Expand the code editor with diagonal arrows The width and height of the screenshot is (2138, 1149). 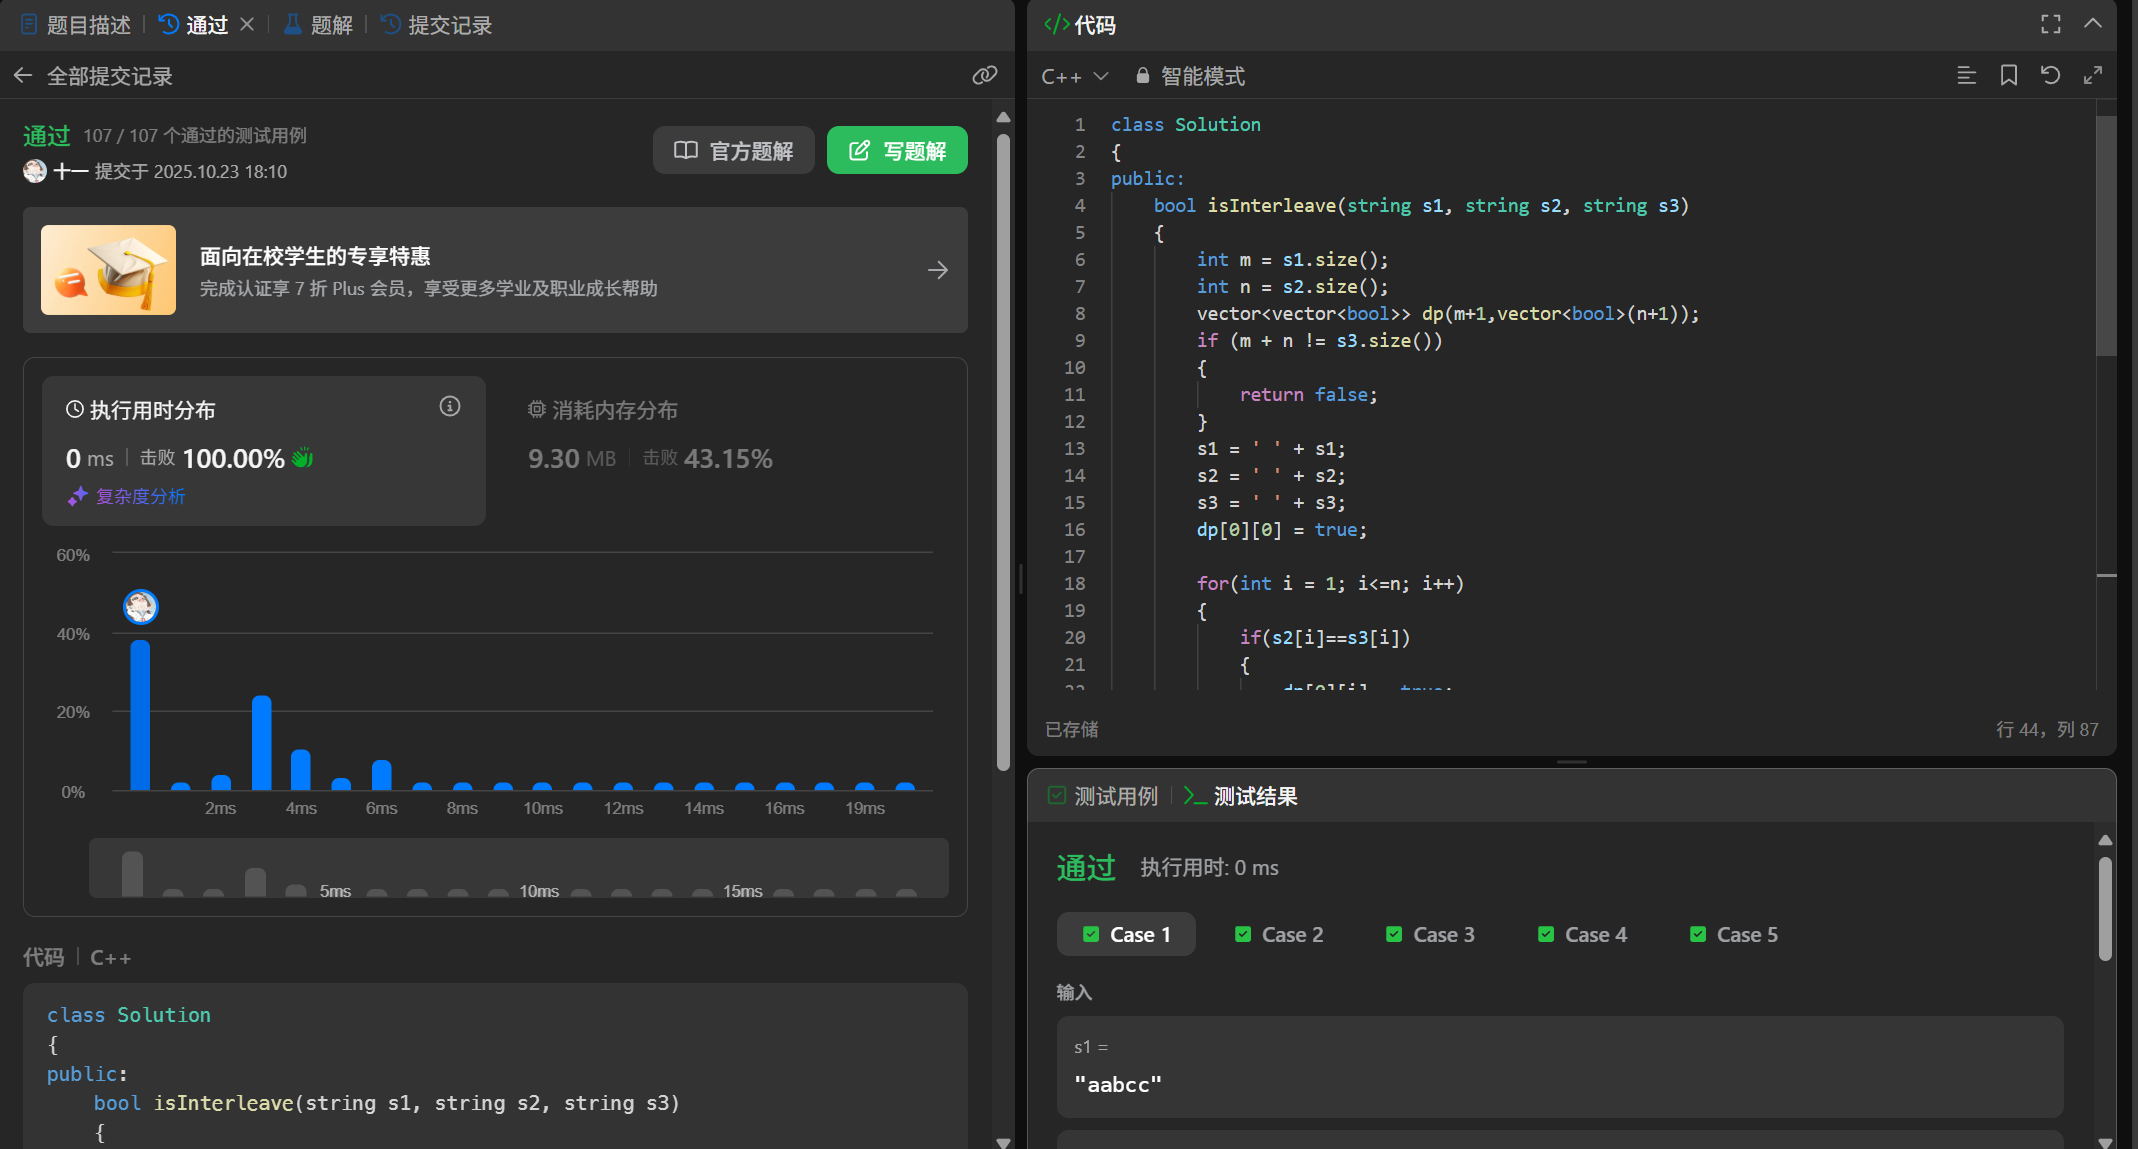(2093, 75)
